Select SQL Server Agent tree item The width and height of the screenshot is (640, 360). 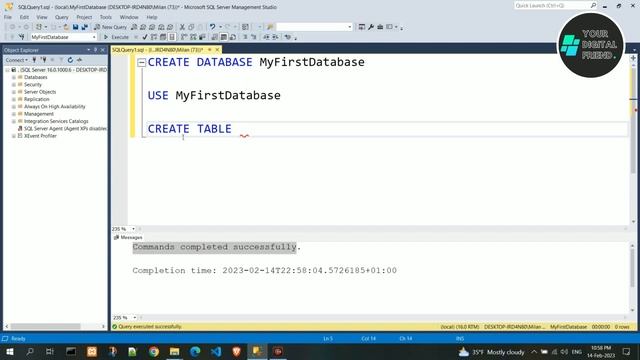(65, 129)
